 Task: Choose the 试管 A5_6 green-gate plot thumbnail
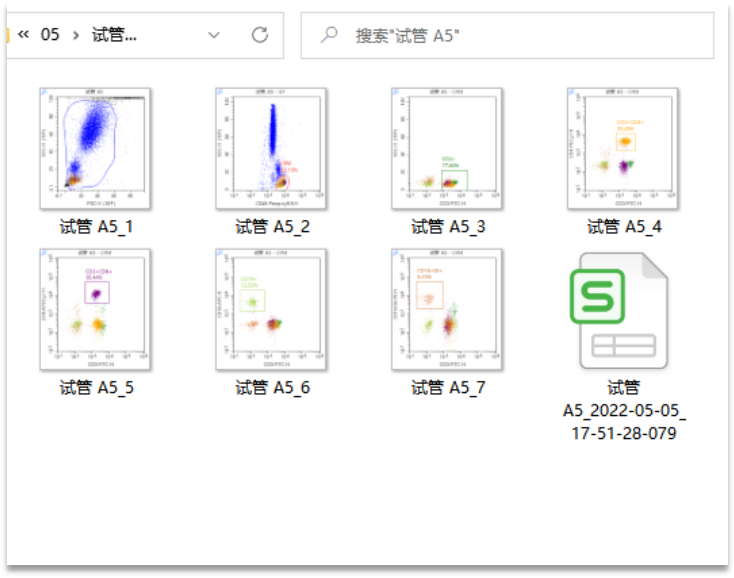click(x=272, y=308)
